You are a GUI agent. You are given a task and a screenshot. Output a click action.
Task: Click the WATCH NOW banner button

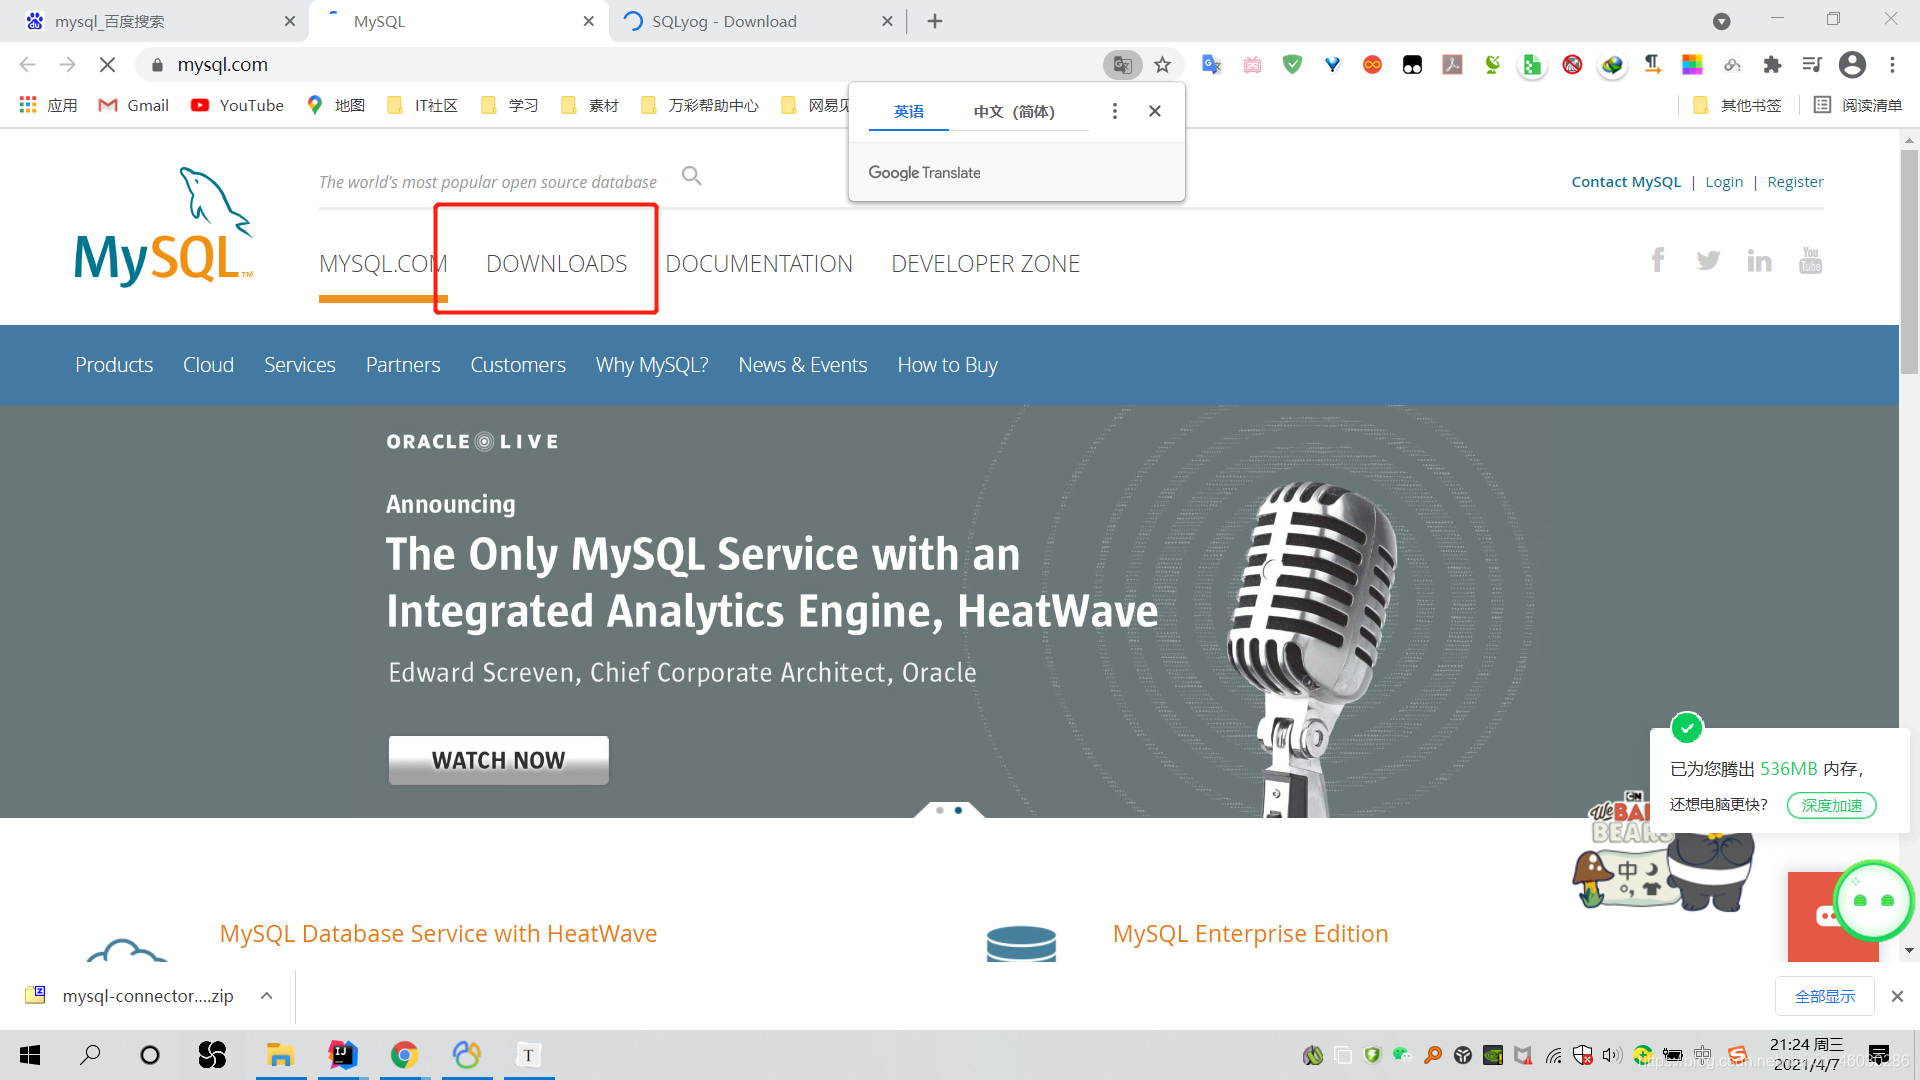pos(498,760)
